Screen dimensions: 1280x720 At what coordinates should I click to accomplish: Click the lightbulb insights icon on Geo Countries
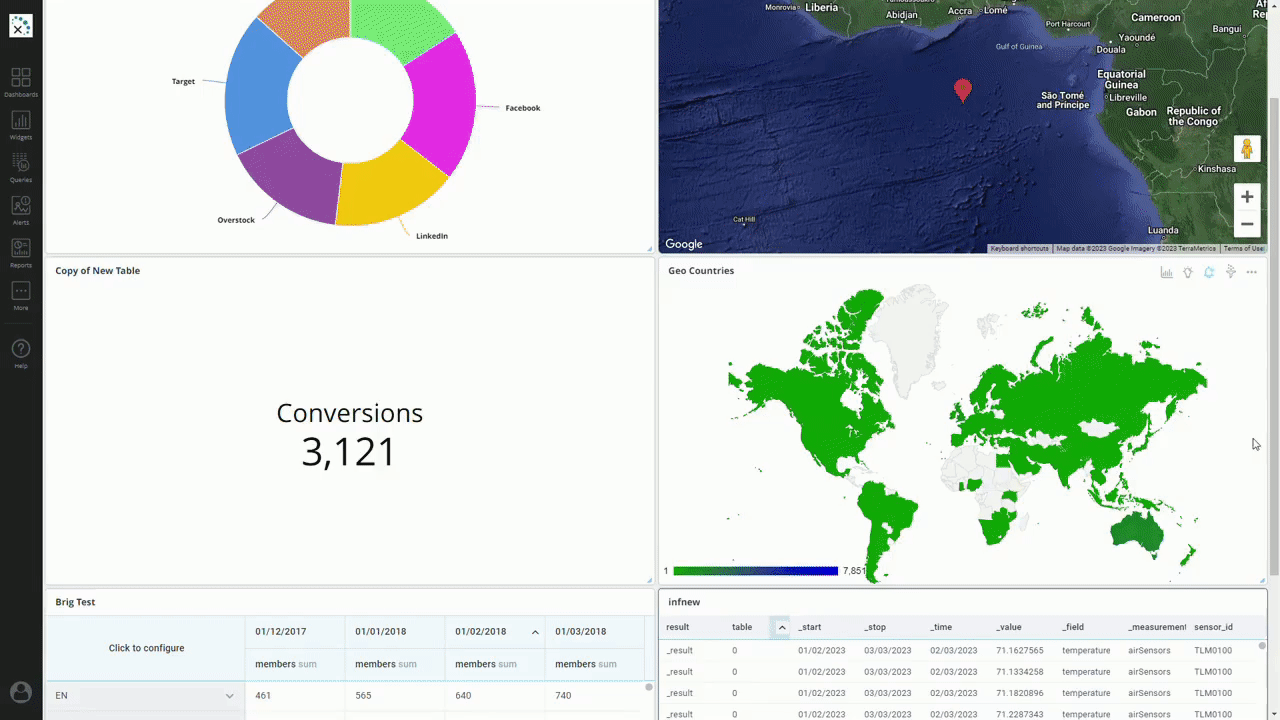pos(1188,272)
